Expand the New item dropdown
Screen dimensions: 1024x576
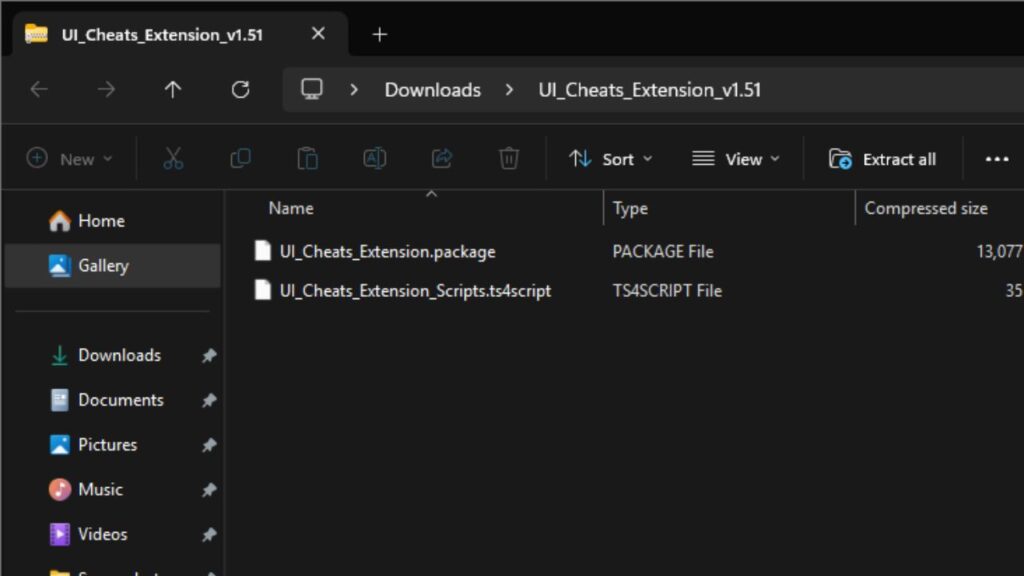tap(68, 158)
